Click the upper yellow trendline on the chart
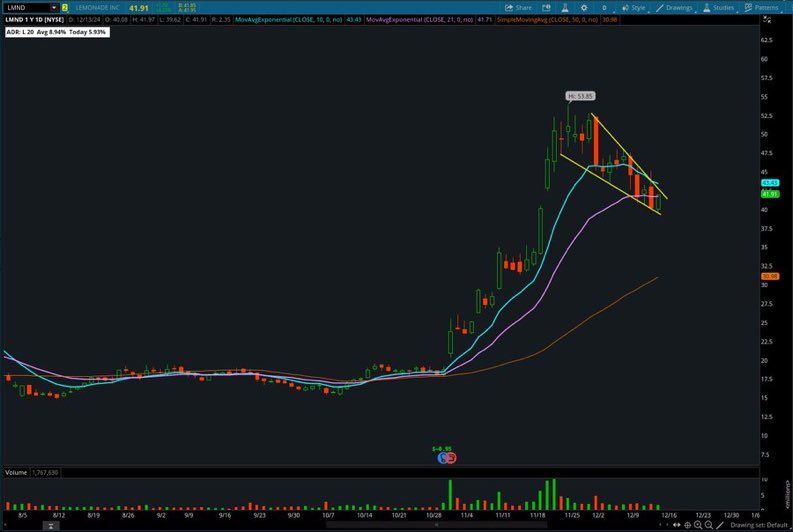 pos(630,156)
